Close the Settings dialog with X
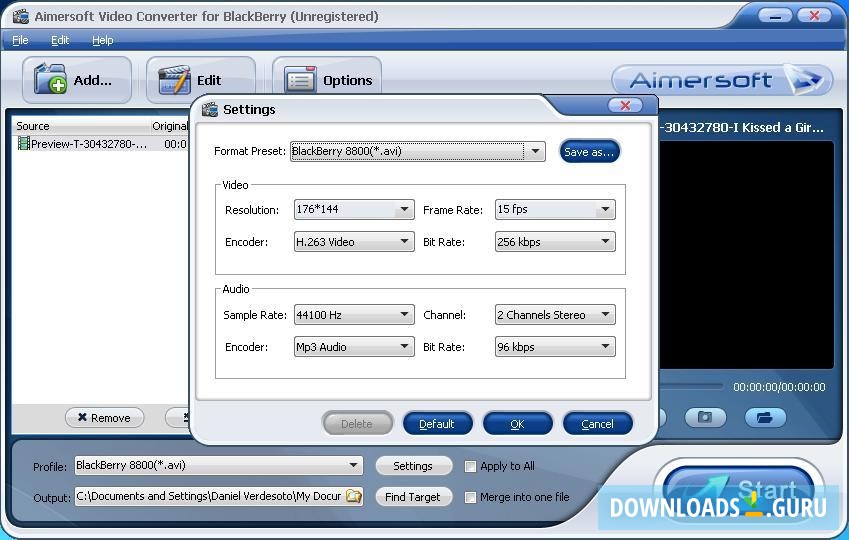This screenshot has width=849, height=540. tap(625, 105)
